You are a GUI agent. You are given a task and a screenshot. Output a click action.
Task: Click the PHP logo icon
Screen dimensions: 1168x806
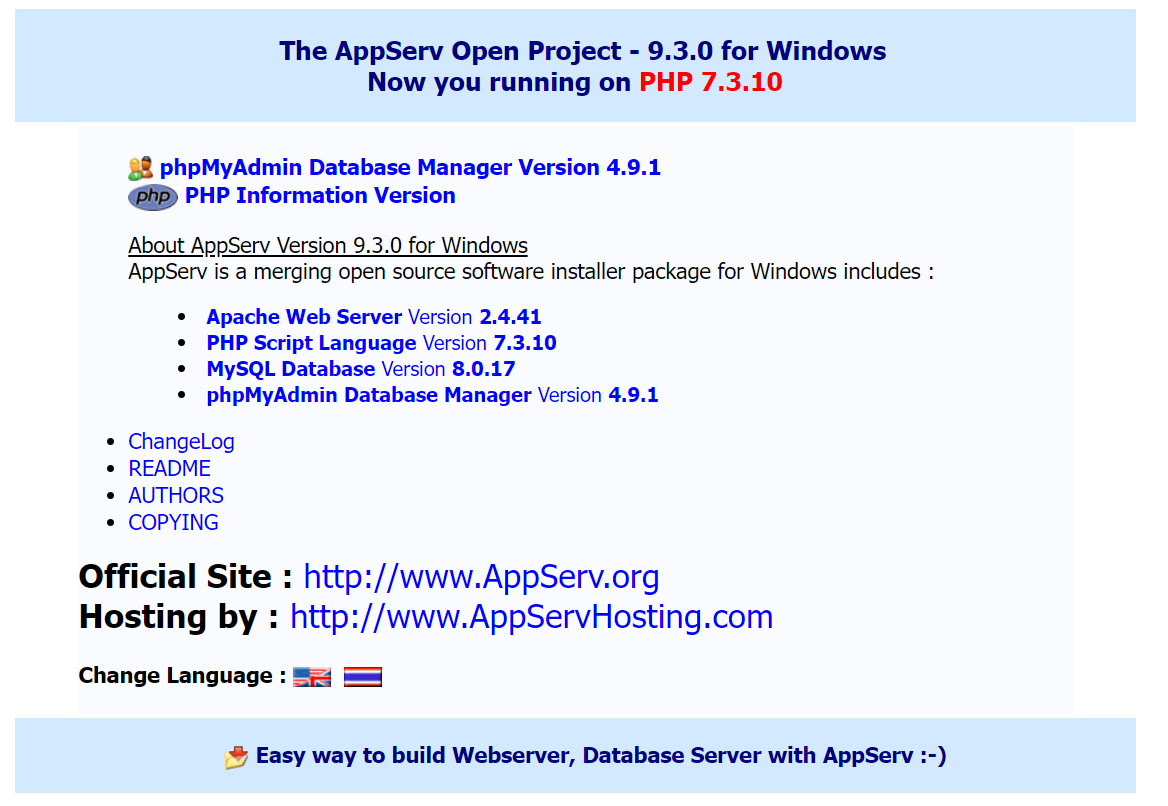tap(152, 196)
